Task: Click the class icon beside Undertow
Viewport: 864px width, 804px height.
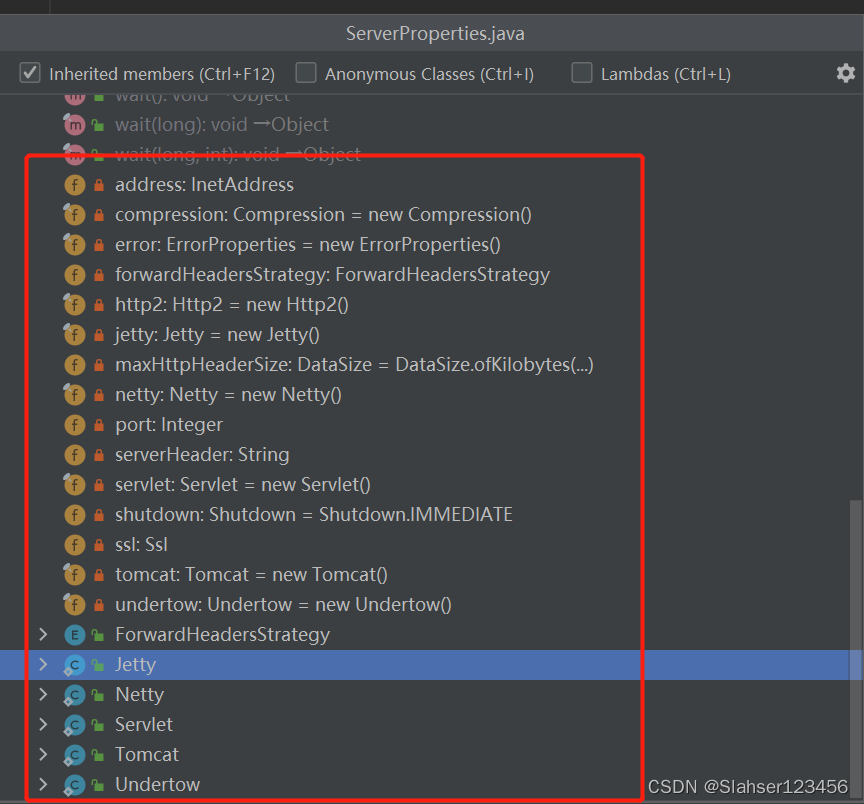Action: click(76, 784)
